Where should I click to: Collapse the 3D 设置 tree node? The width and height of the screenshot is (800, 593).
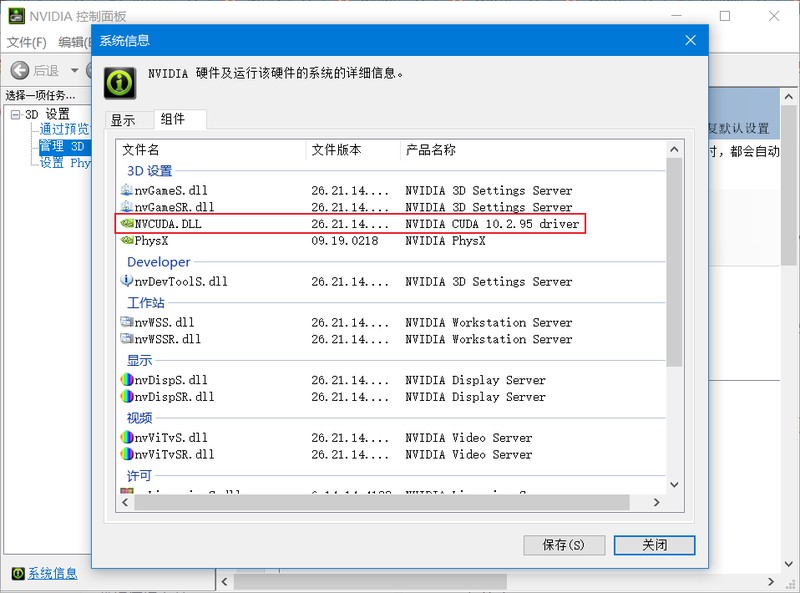click(x=15, y=114)
